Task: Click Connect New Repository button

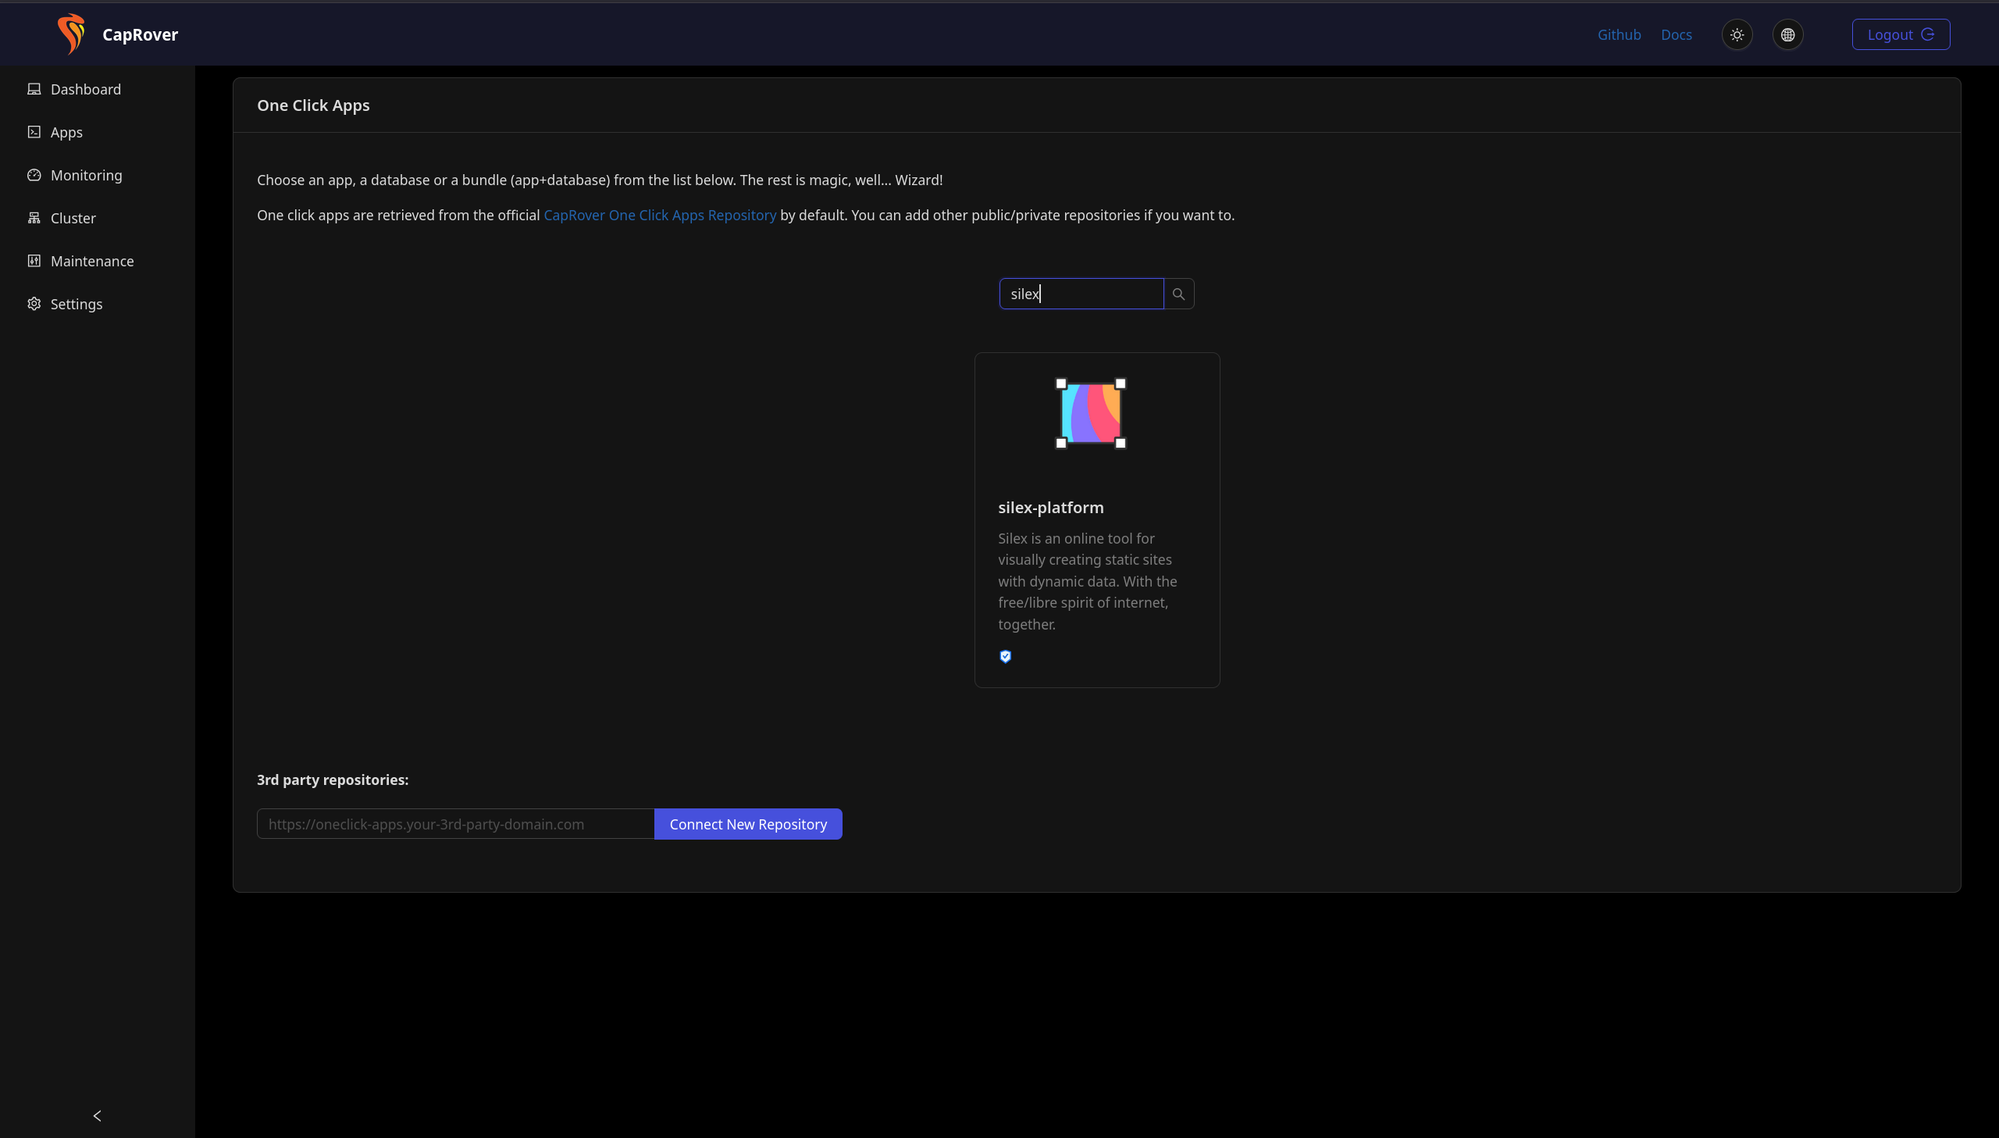Action: pyautogui.click(x=748, y=823)
